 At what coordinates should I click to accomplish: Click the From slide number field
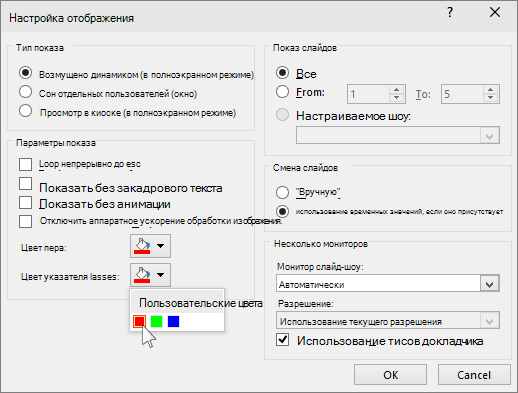[x=368, y=94]
